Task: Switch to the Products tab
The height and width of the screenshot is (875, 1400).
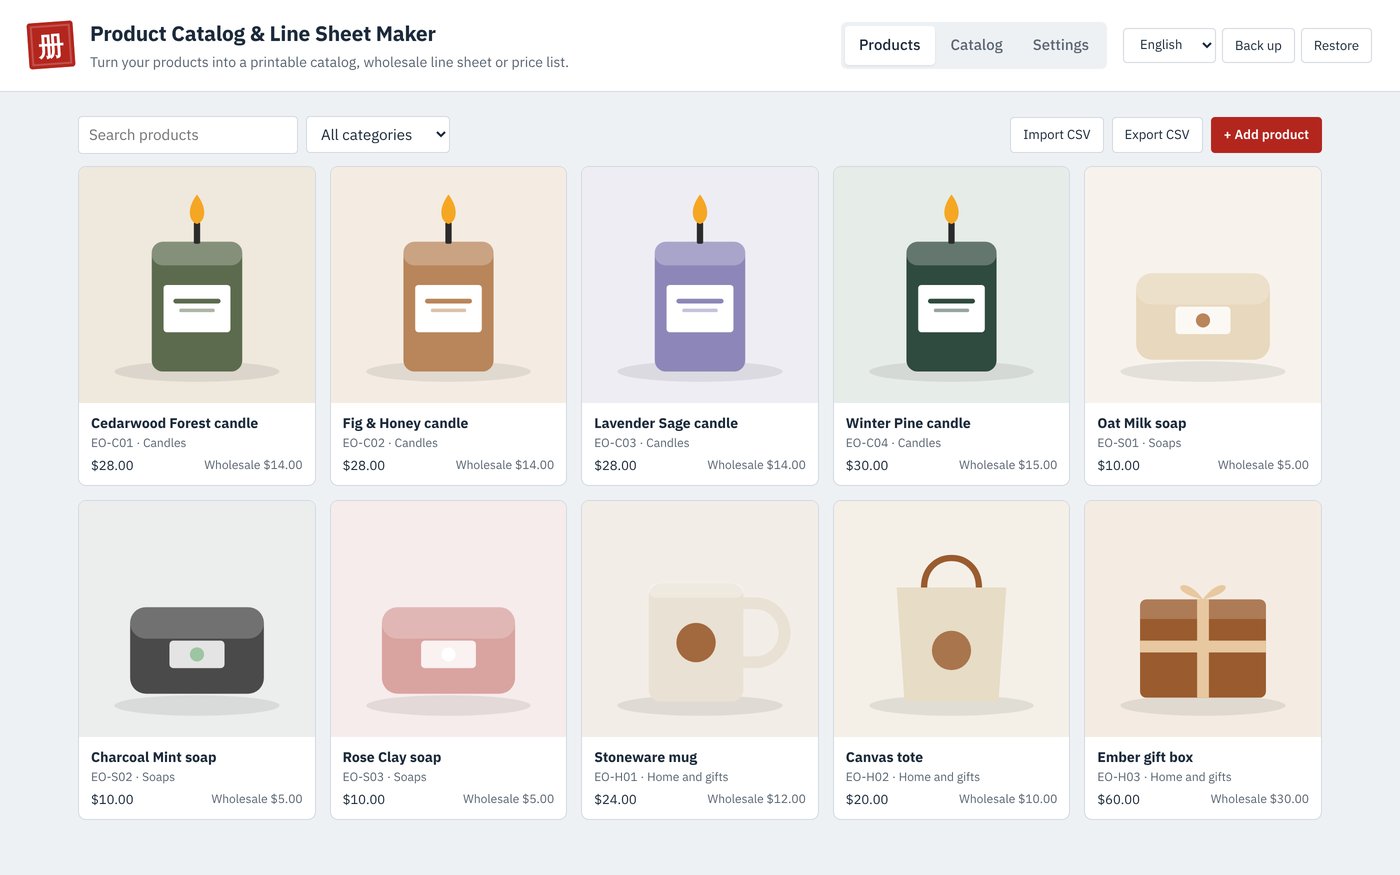Action: 889,45
